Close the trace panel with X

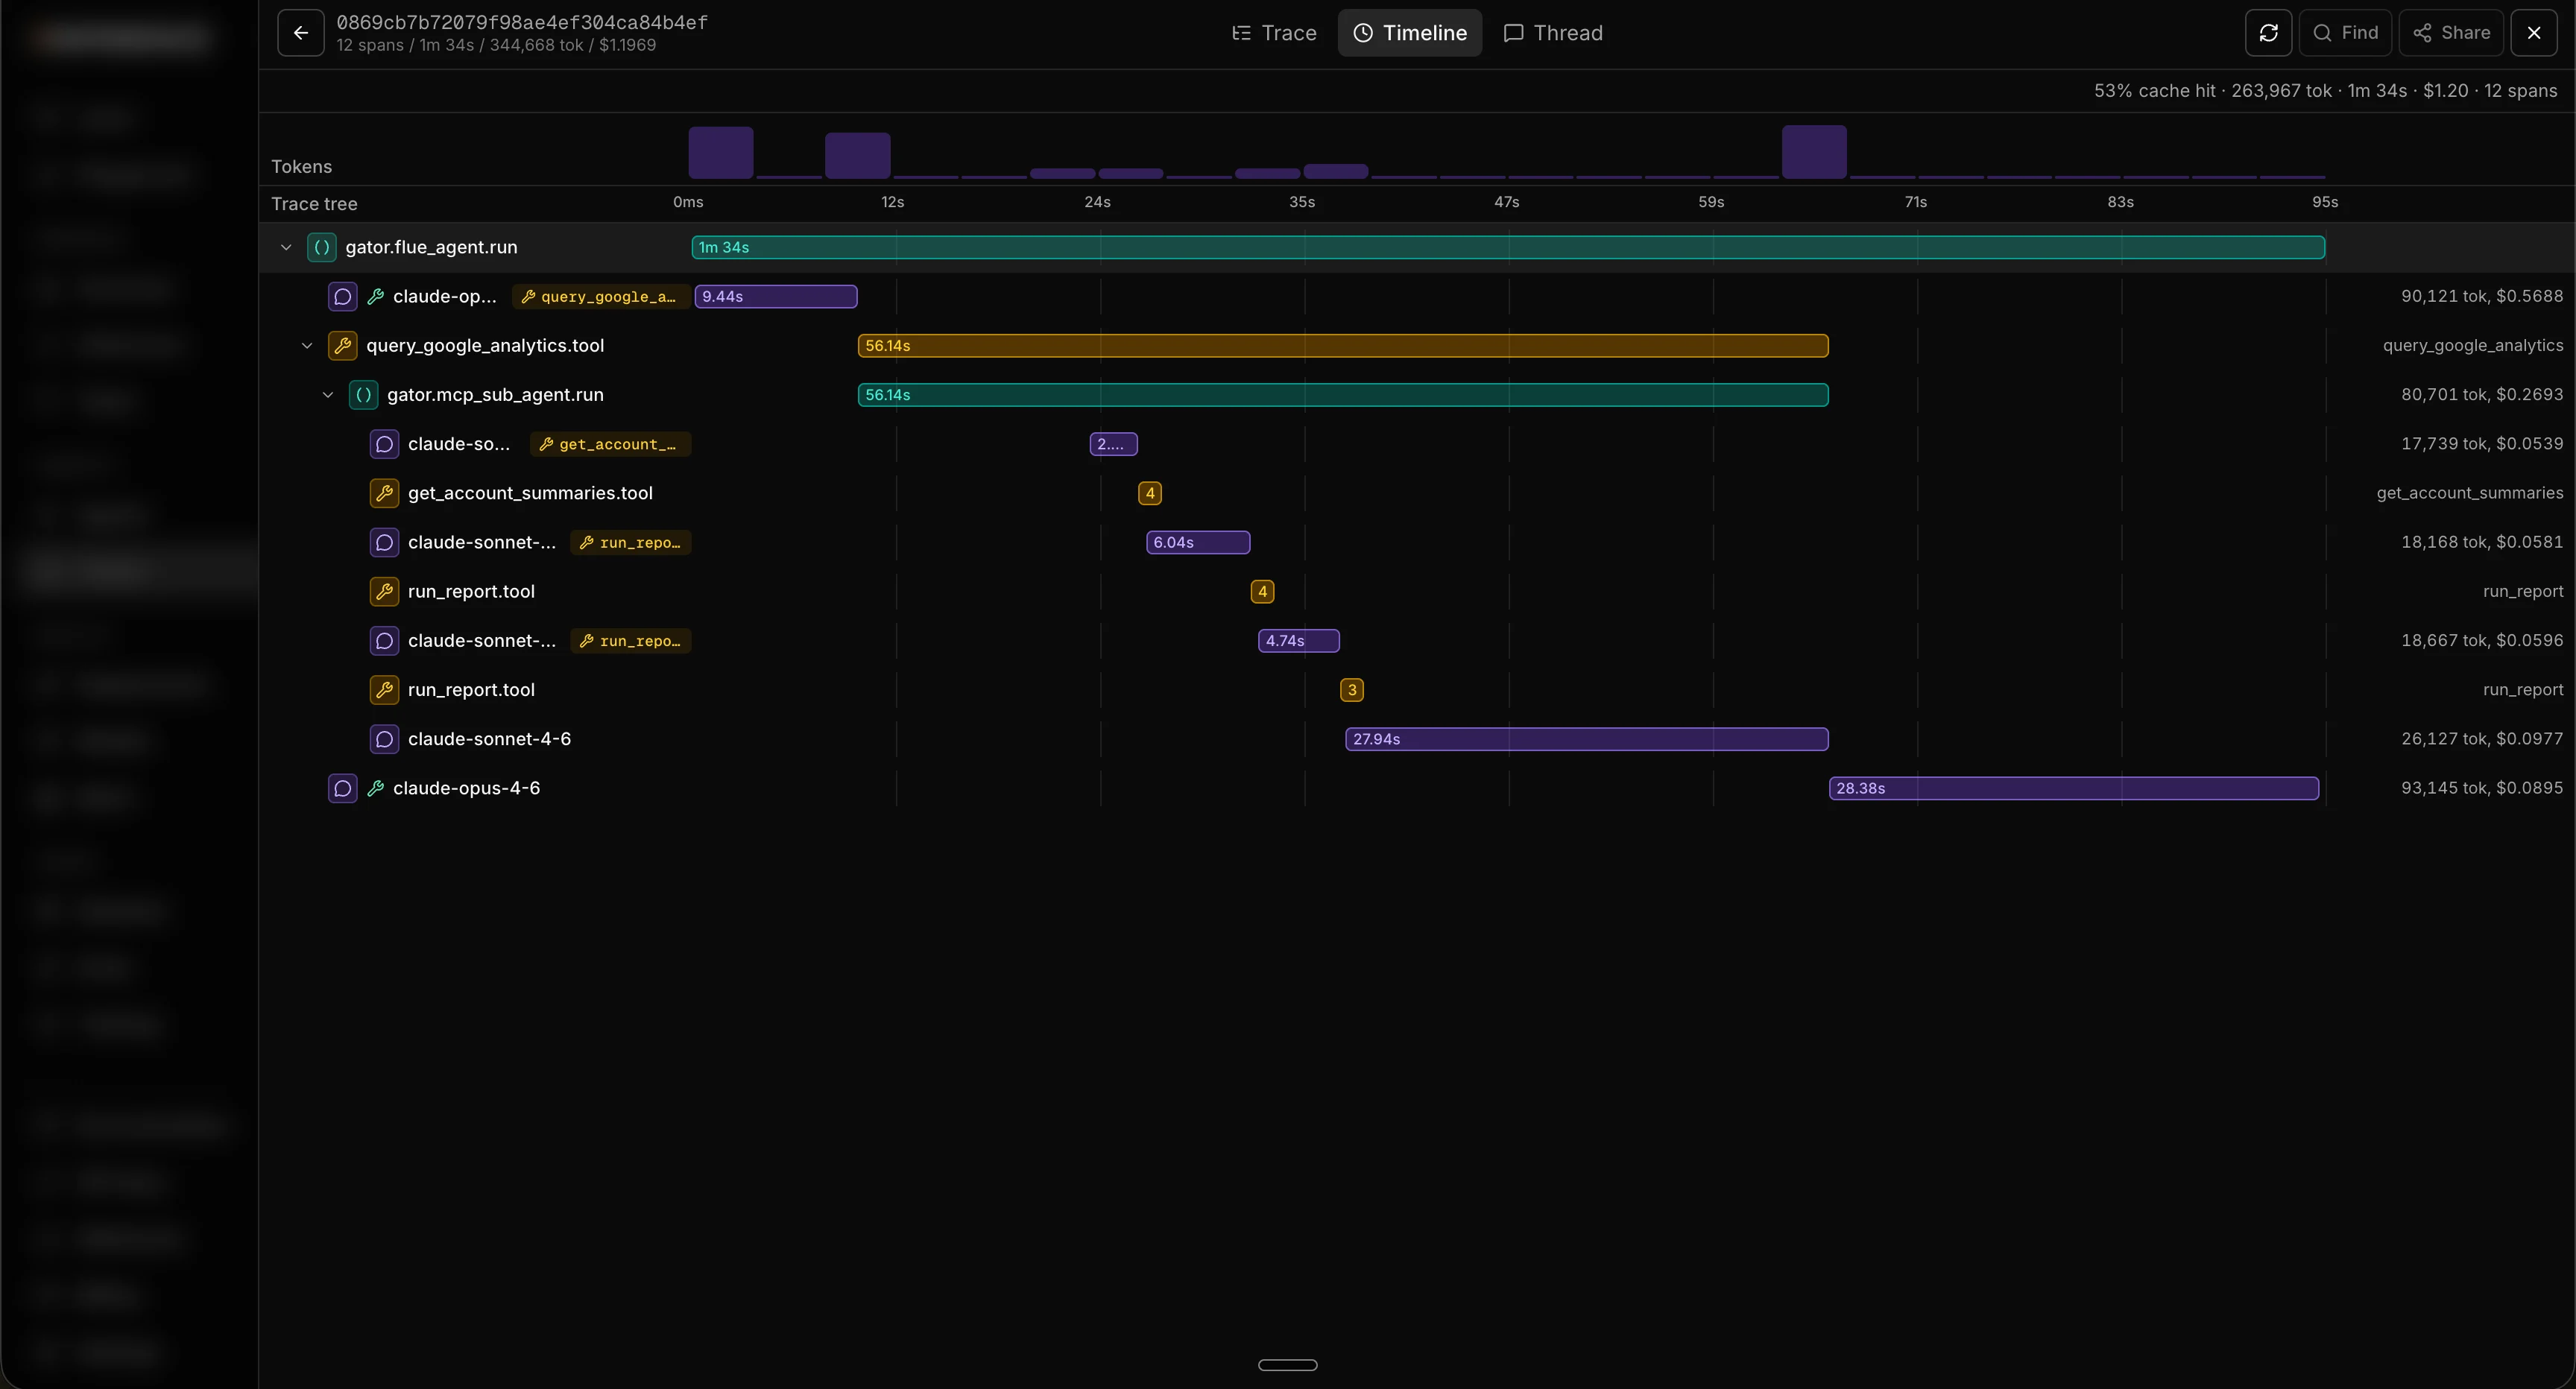point(2533,33)
